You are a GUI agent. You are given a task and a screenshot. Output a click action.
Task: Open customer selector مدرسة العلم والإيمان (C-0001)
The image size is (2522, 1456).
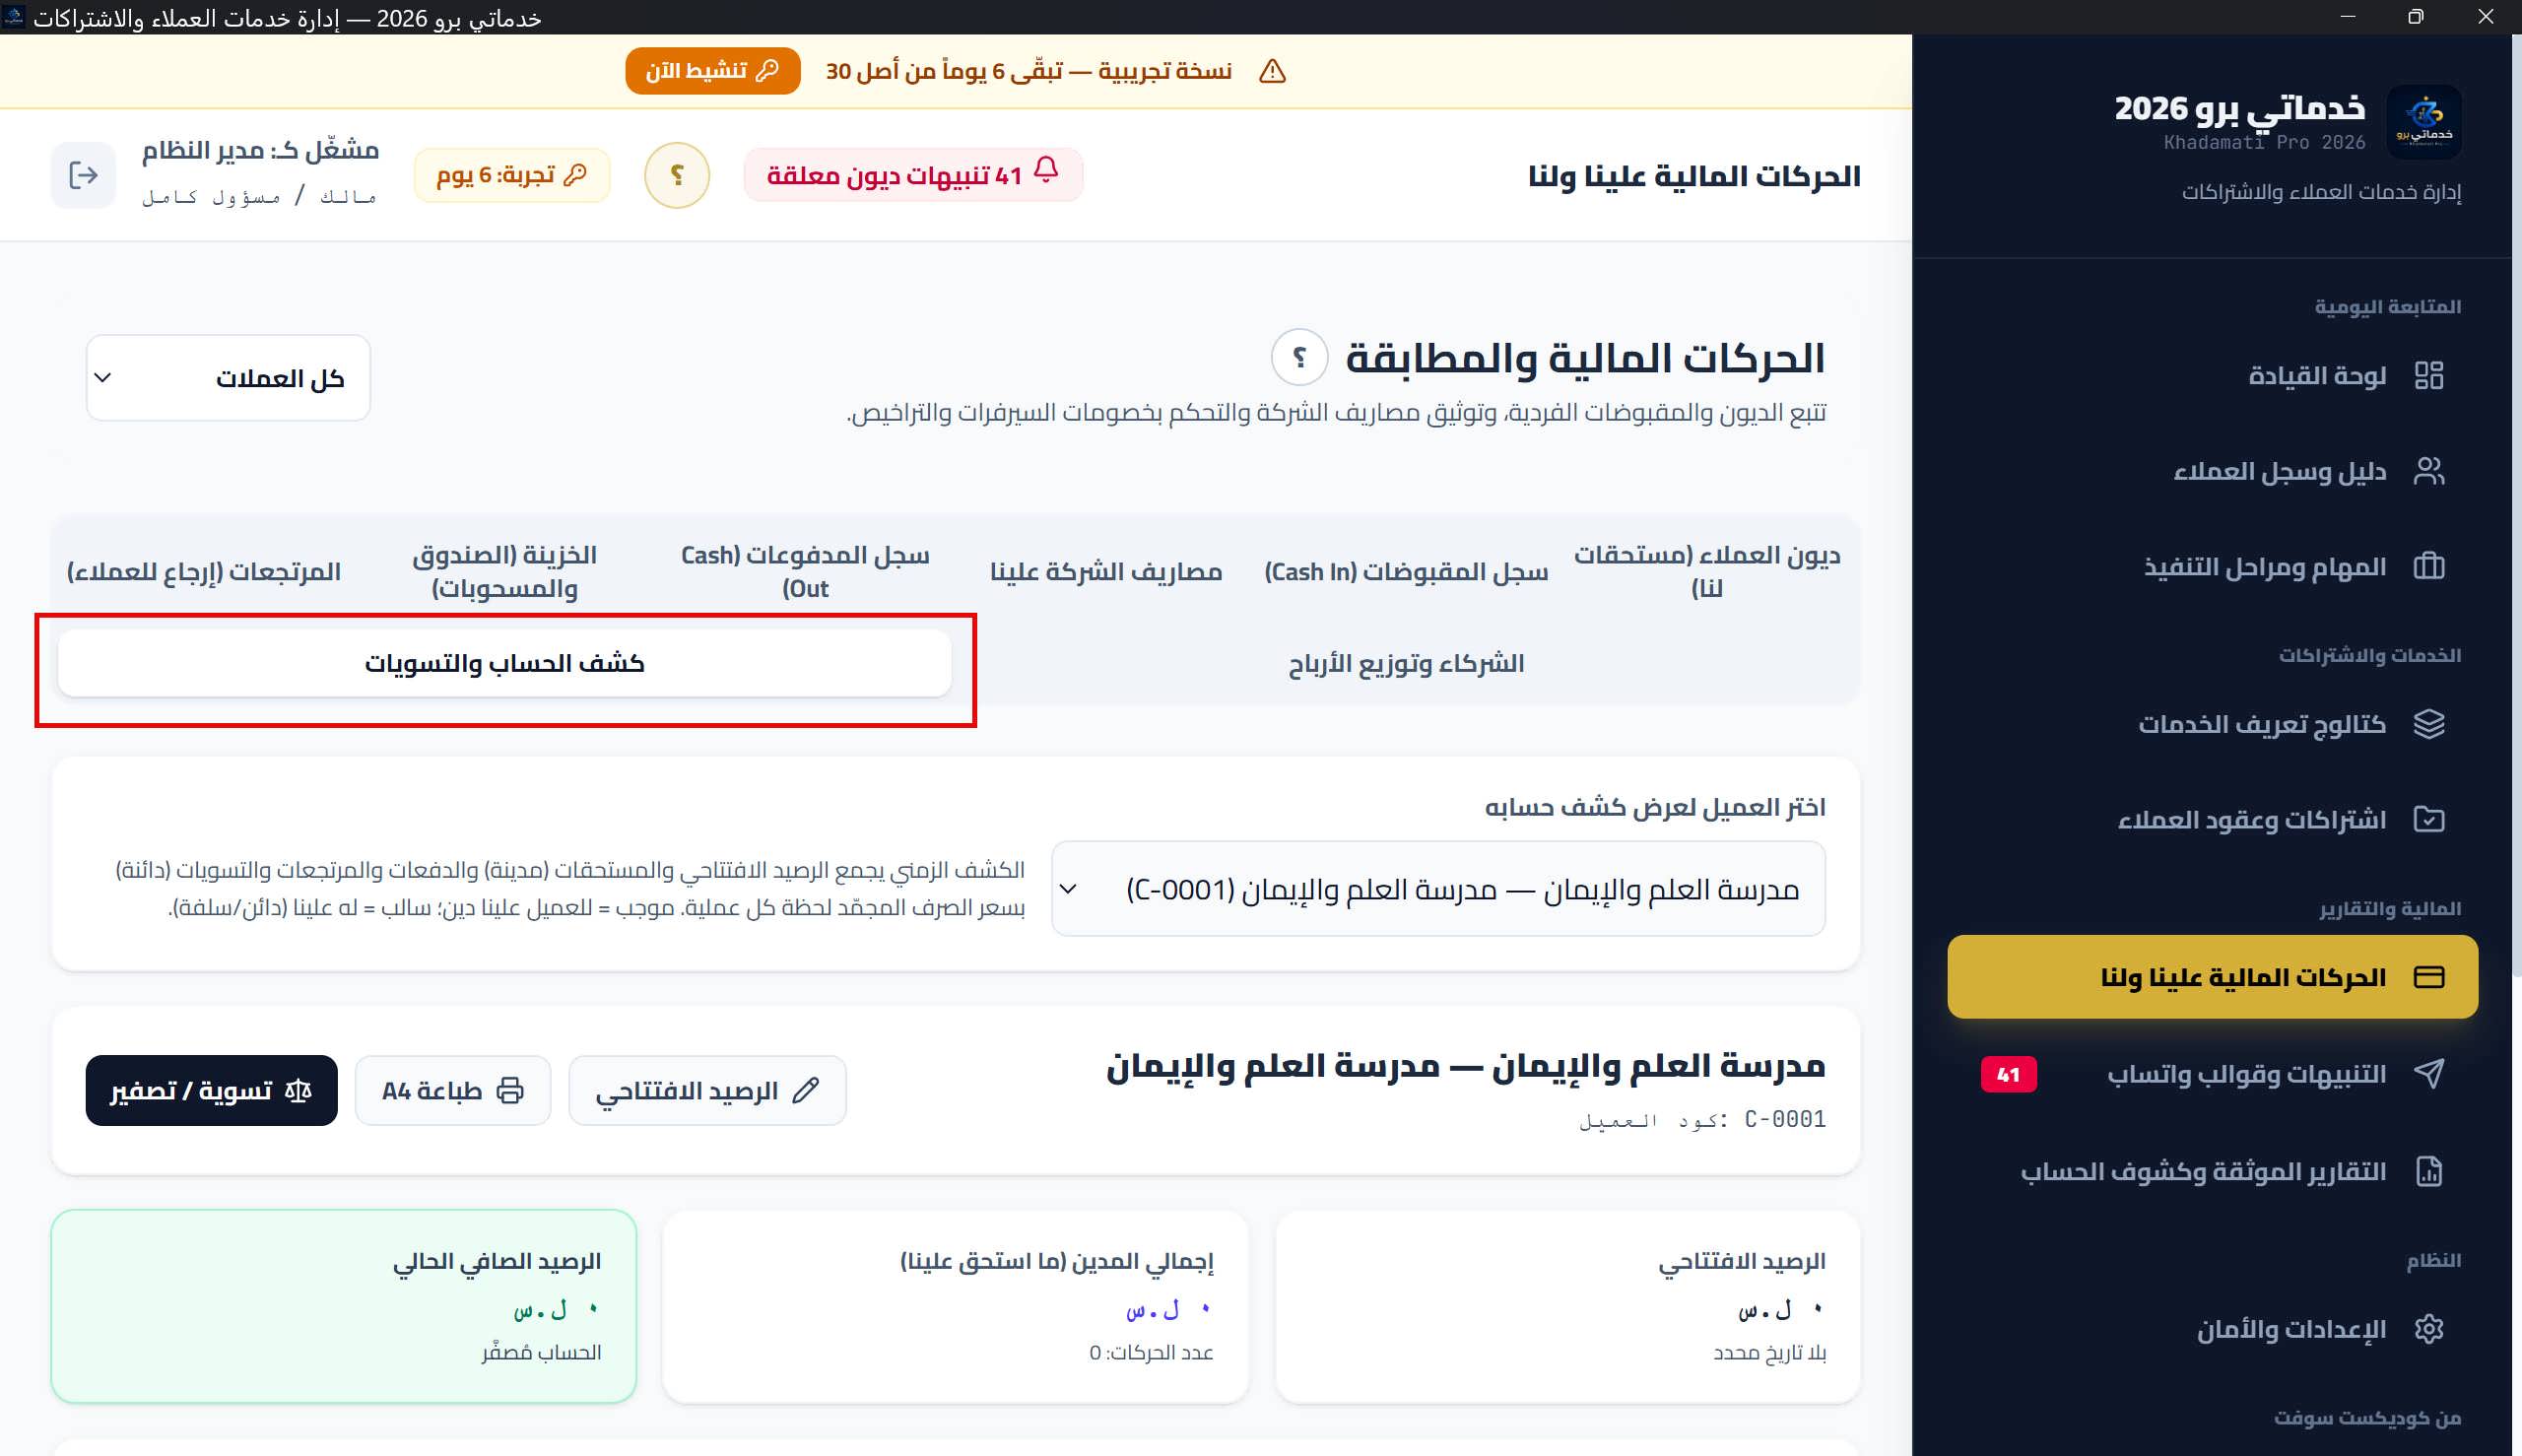pos(1438,888)
